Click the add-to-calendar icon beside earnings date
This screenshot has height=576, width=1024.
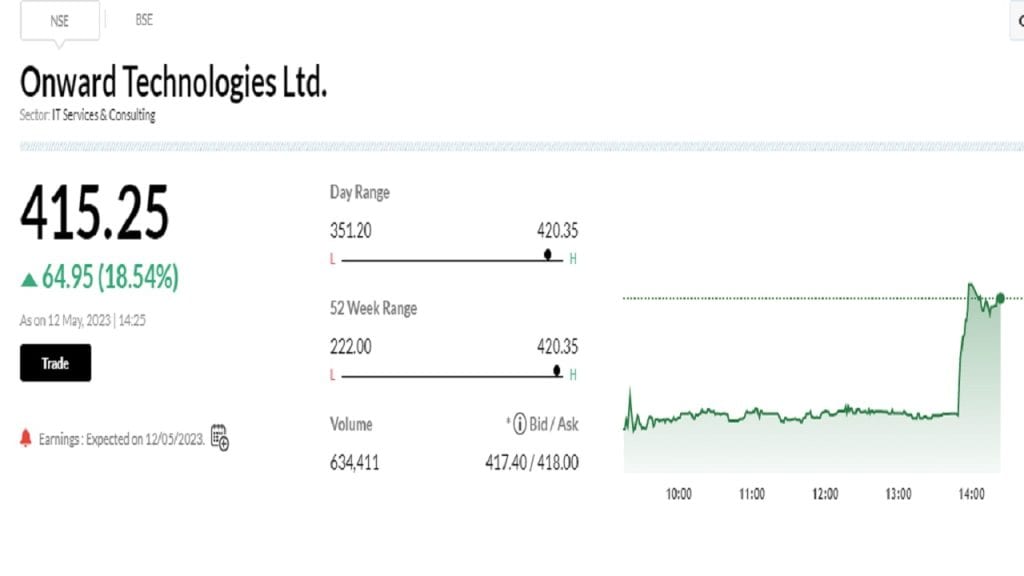[x=220, y=437]
